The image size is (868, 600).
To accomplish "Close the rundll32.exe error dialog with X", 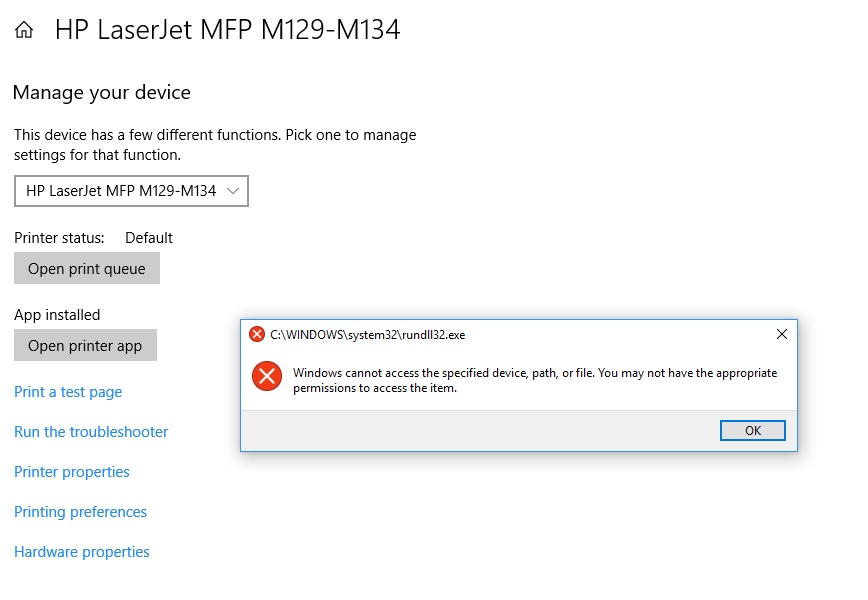I will [x=782, y=334].
